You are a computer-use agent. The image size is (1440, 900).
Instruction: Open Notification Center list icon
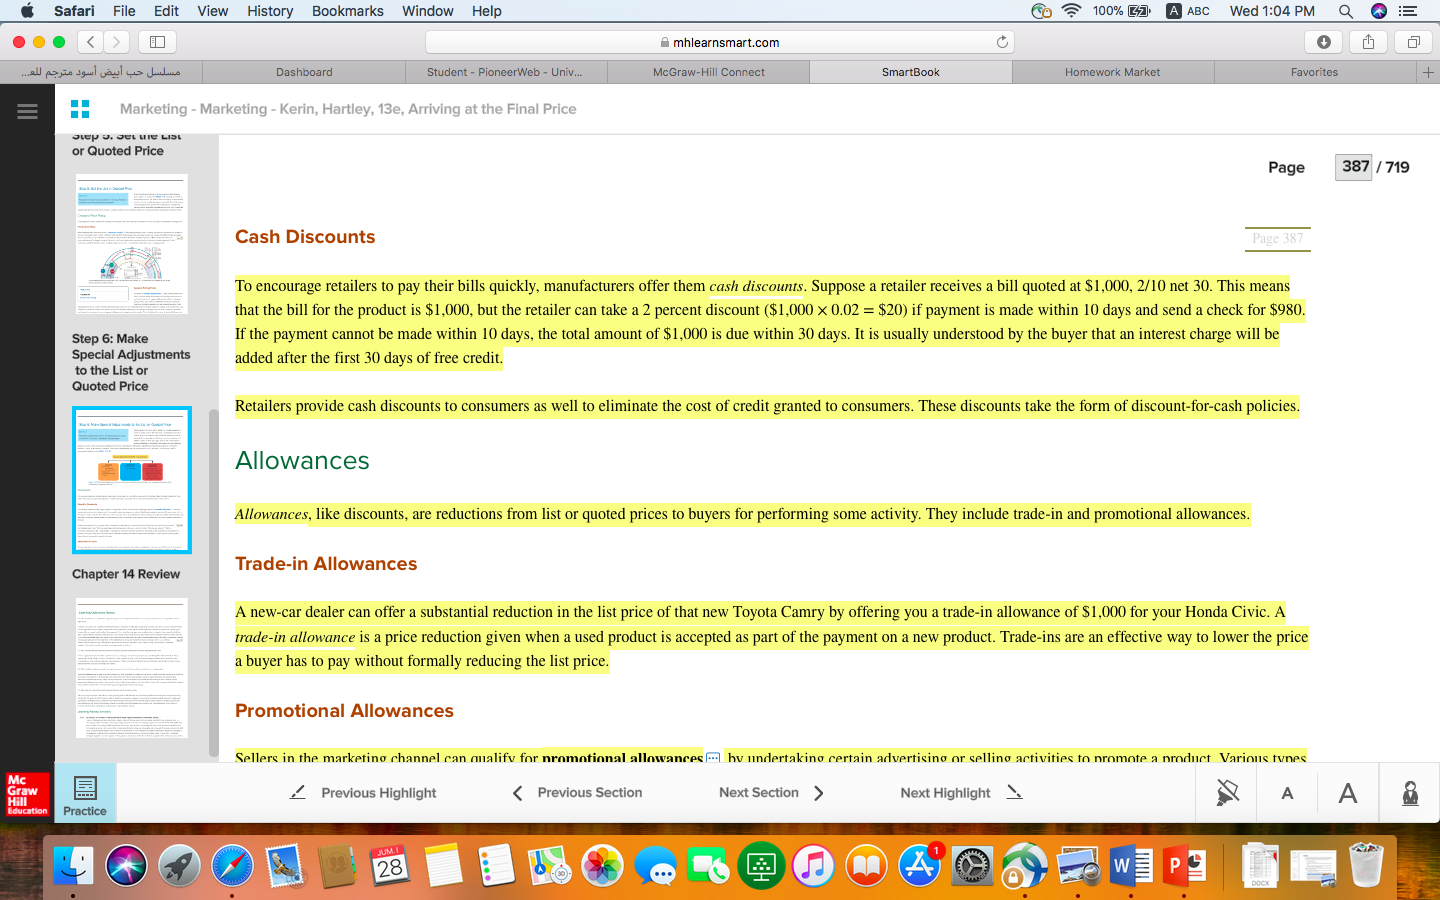click(1408, 11)
